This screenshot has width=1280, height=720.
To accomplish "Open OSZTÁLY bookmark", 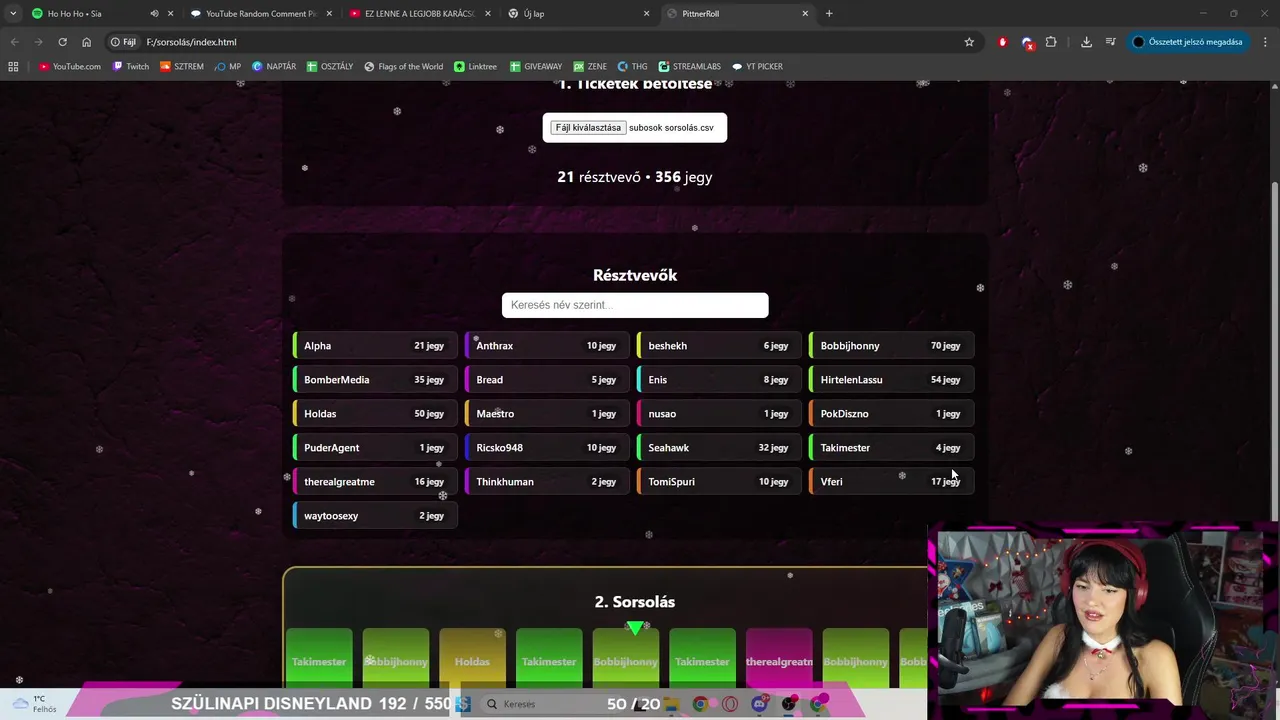I will pos(330,66).
